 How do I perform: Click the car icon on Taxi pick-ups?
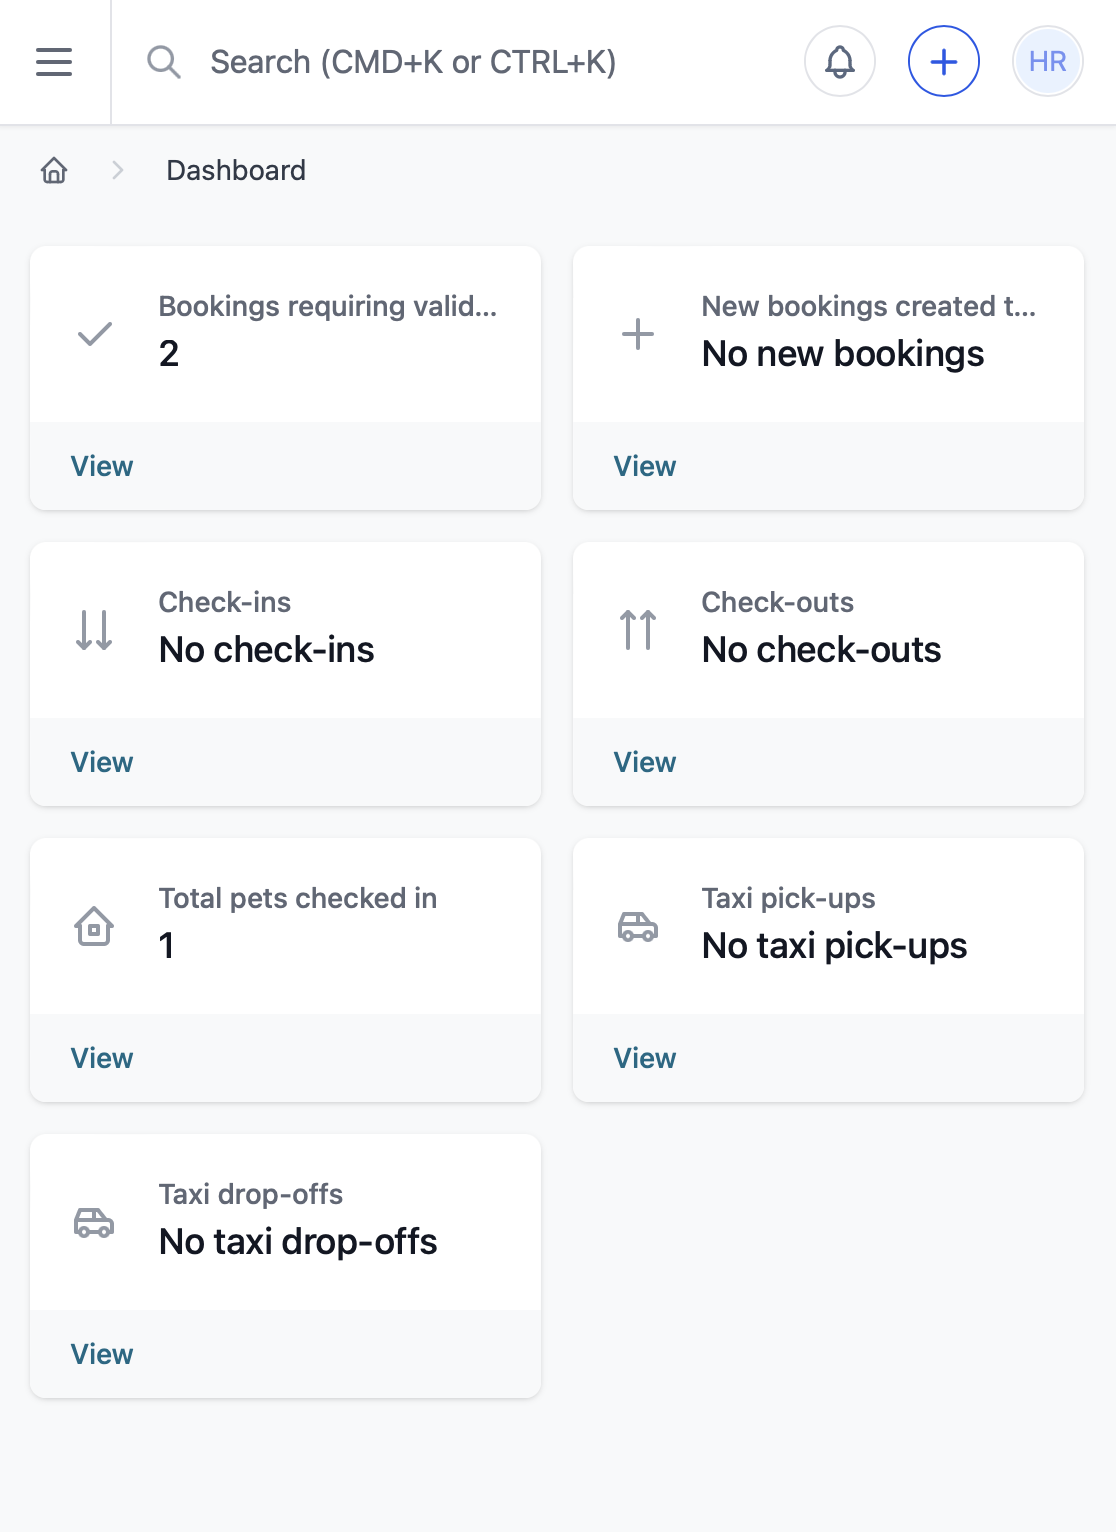(x=638, y=926)
